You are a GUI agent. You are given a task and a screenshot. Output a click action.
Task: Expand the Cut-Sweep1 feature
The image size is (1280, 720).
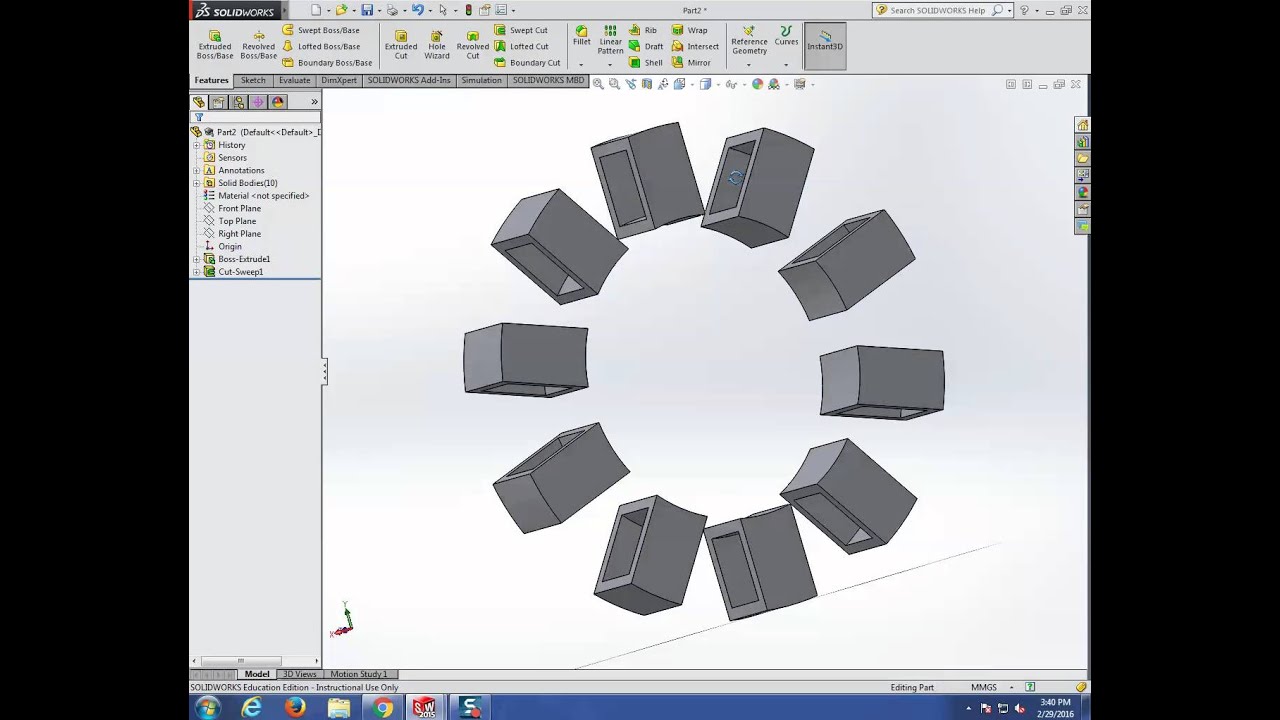pos(197,272)
